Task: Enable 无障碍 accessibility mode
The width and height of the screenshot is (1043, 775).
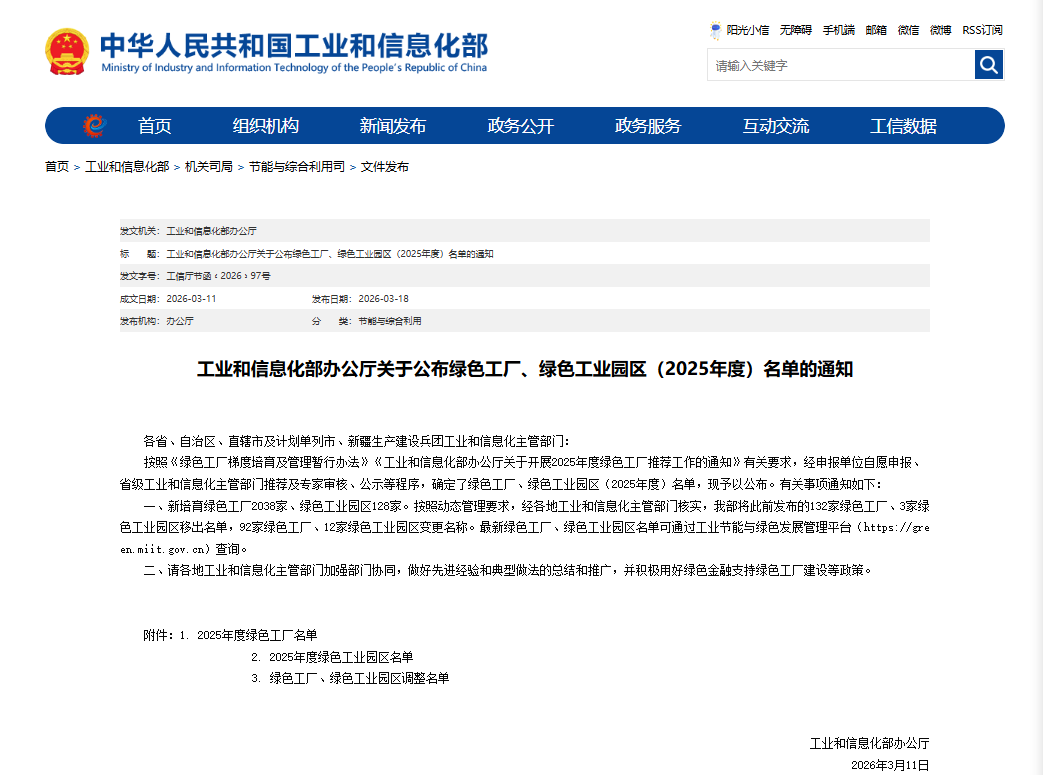Action: pos(796,30)
